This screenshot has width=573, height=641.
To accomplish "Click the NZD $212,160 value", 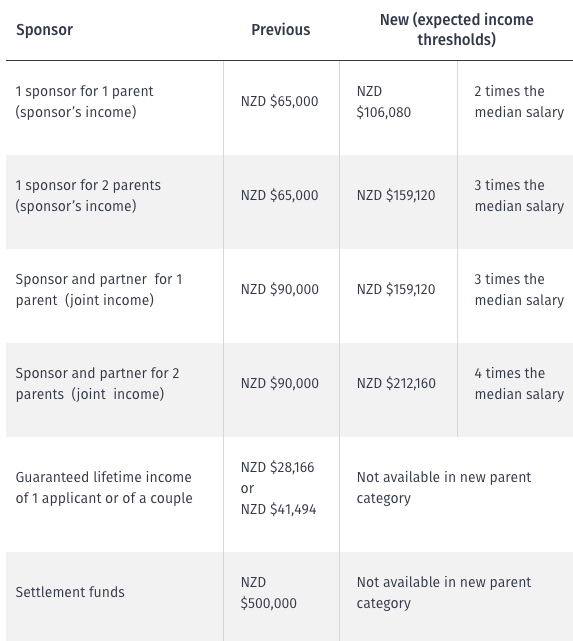I will pos(396,383).
